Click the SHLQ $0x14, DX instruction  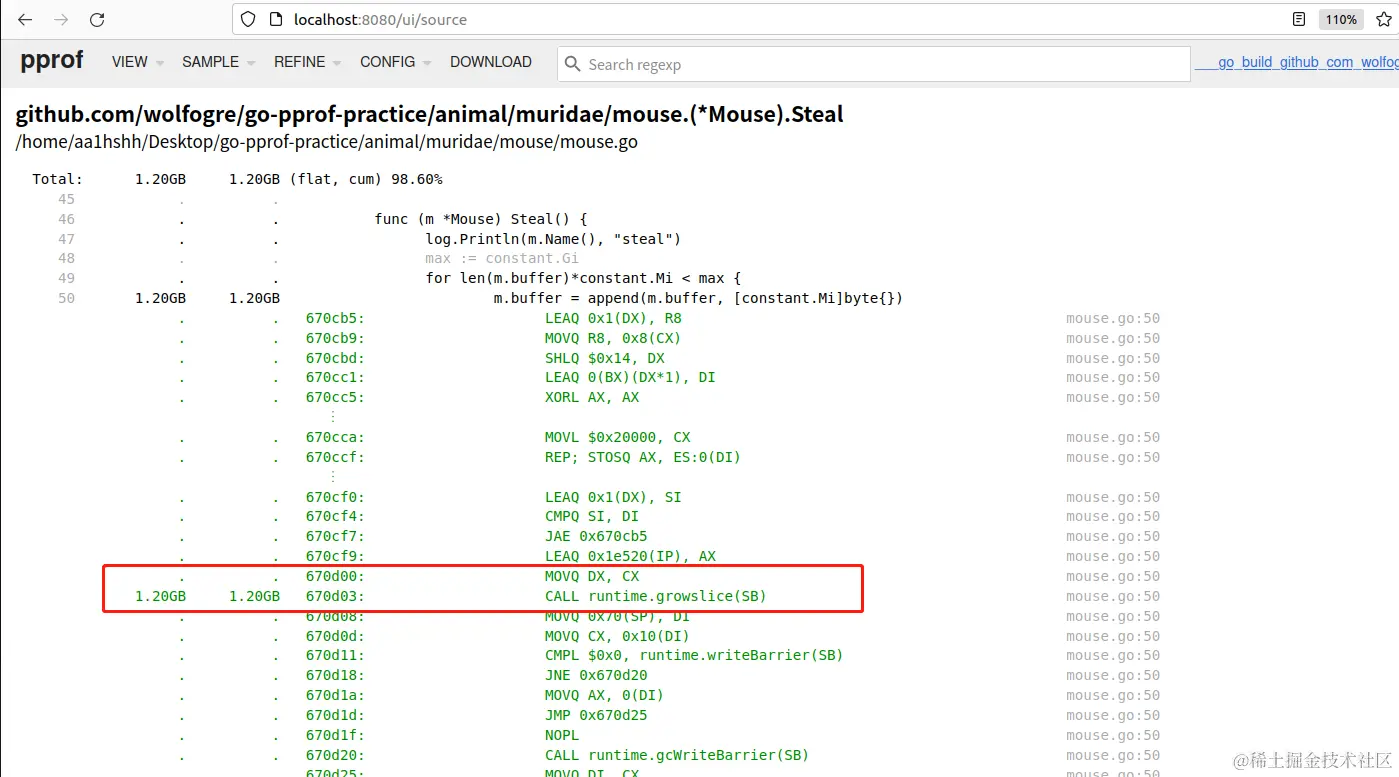point(605,358)
